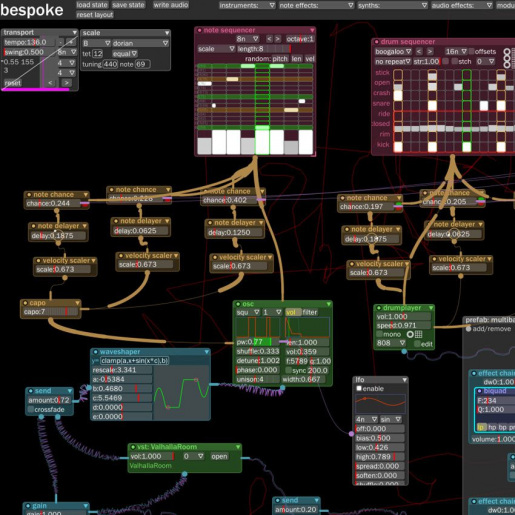Adjust capo:7 slider
This screenshot has width=515, height=515.
51,312
